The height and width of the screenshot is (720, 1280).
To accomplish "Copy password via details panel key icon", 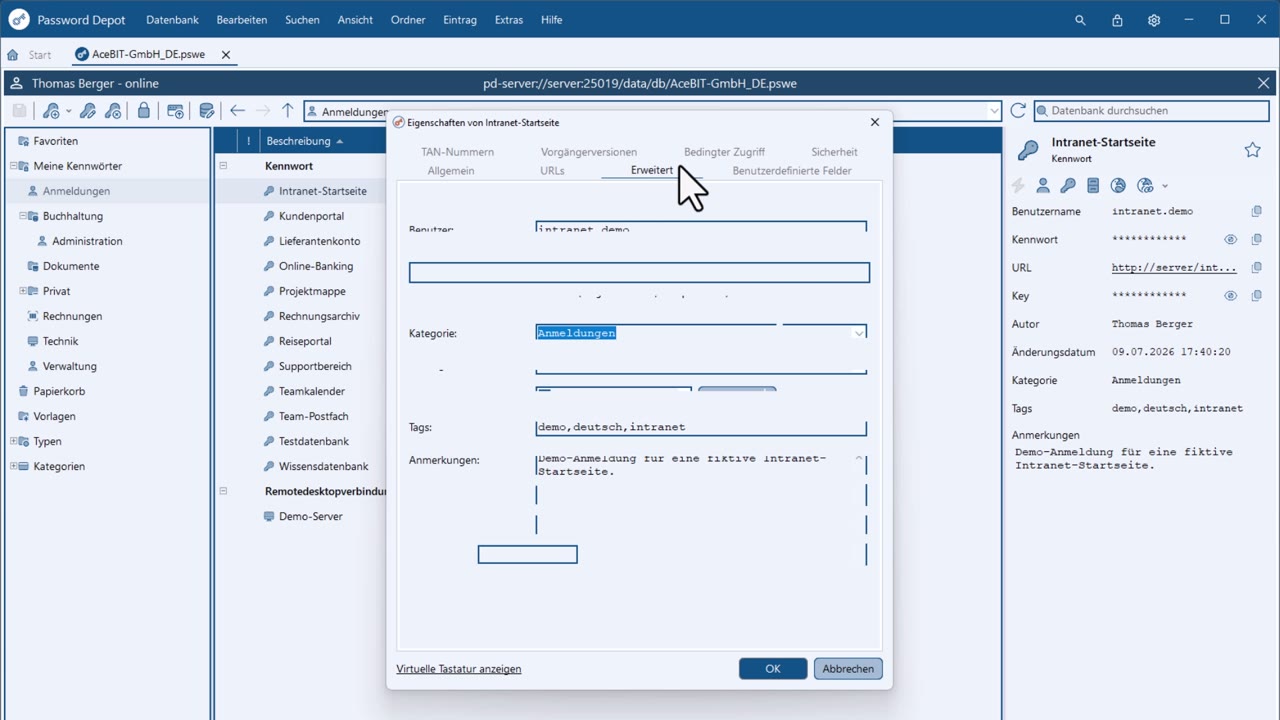I will point(1068,185).
